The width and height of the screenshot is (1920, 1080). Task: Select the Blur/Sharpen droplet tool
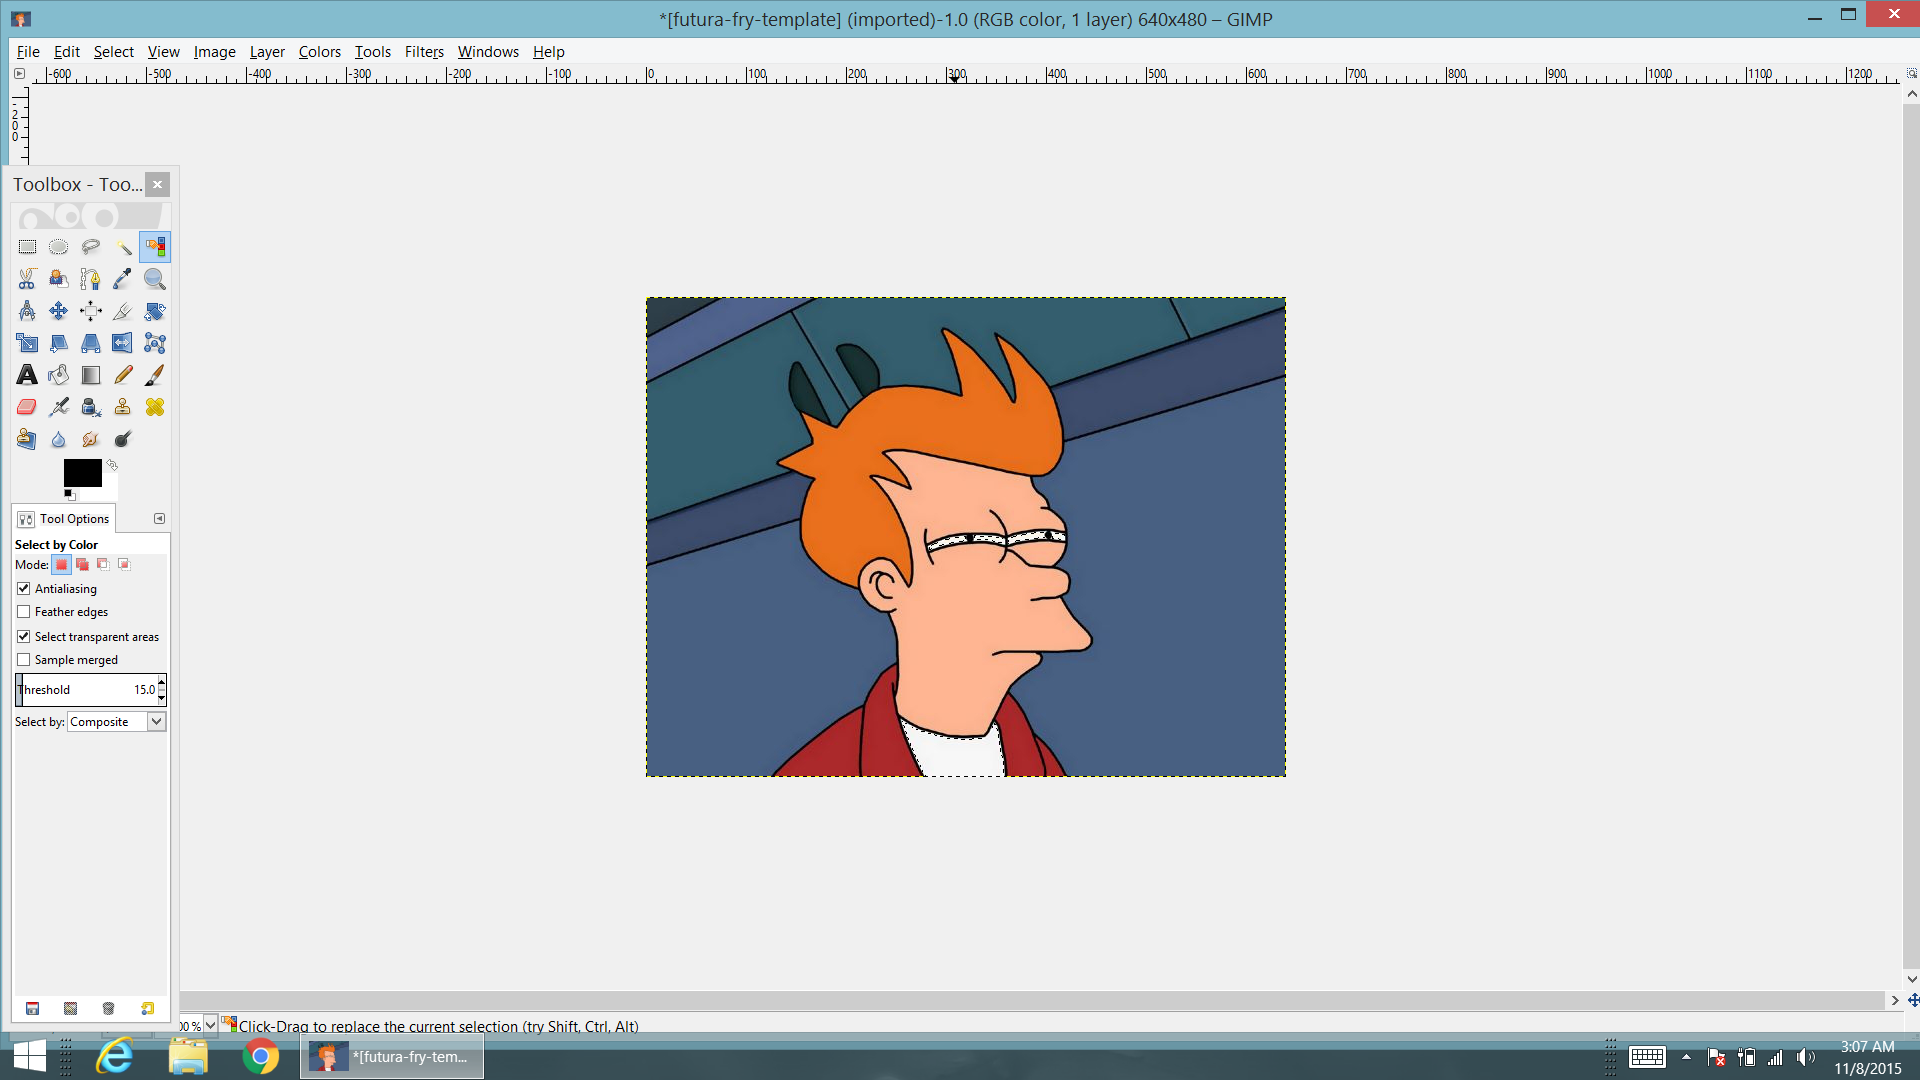pos(59,439)
